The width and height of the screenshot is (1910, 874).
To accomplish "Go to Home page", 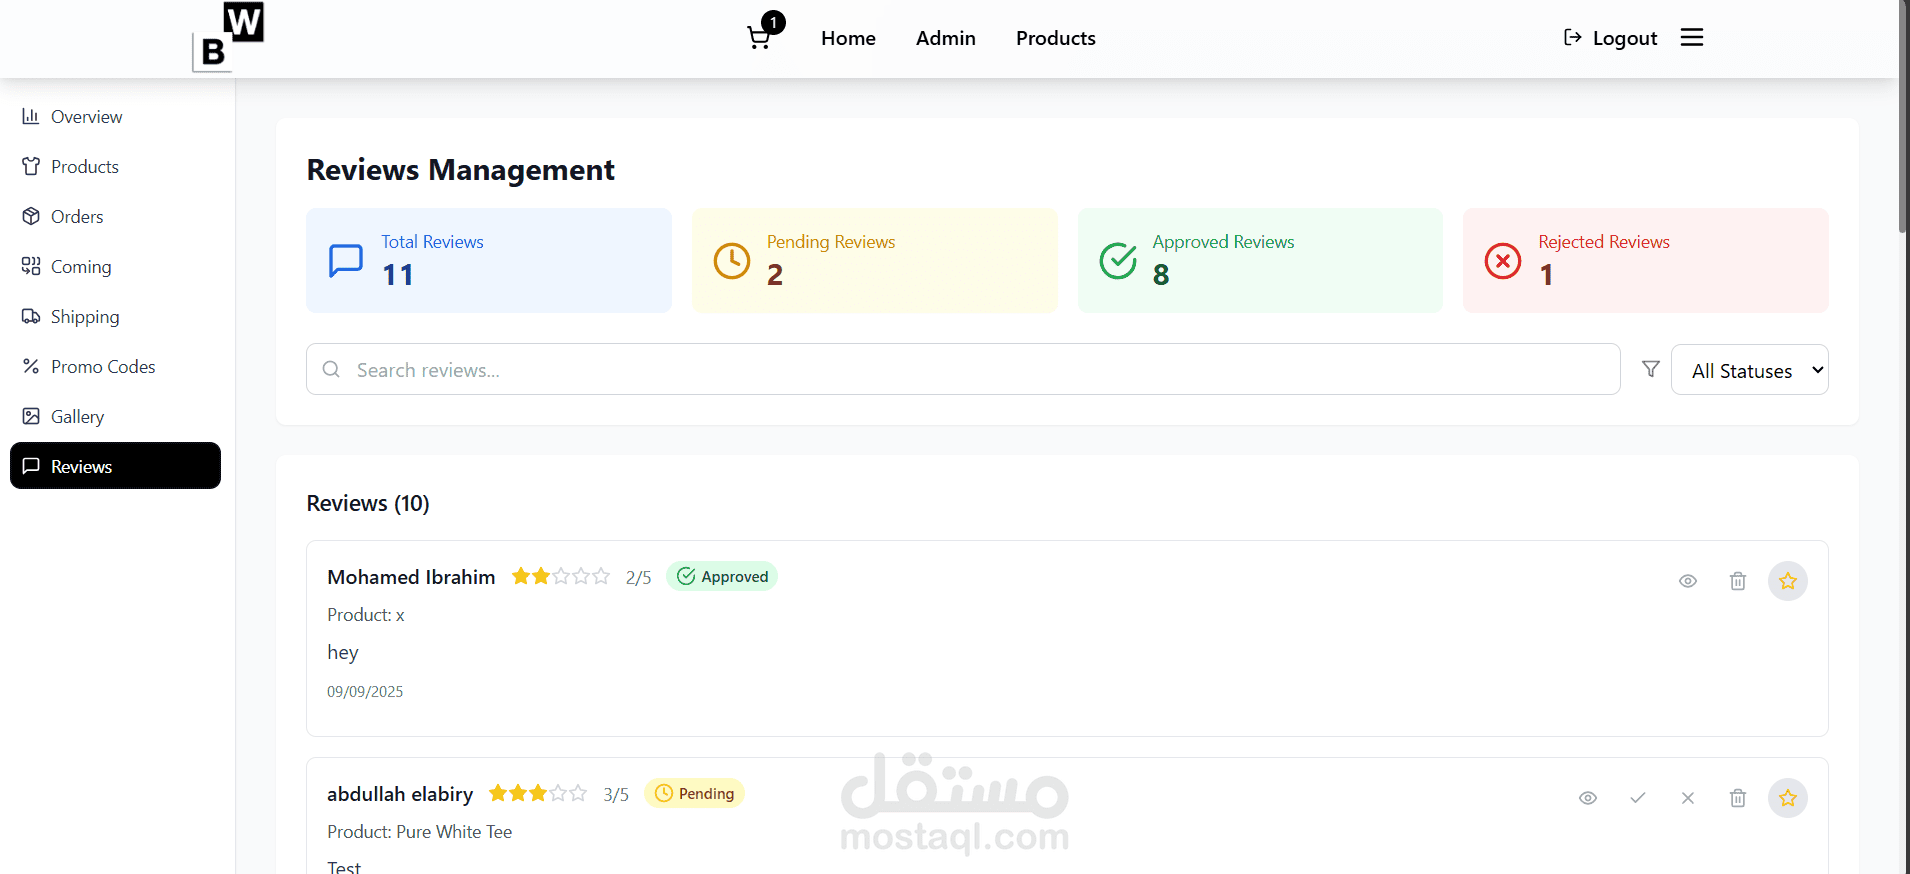I will click(x=848, y=38).
